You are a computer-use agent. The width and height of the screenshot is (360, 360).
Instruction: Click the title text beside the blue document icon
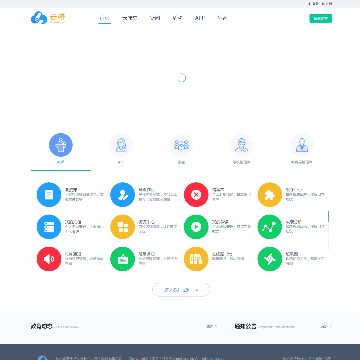(x=71, y=190)
